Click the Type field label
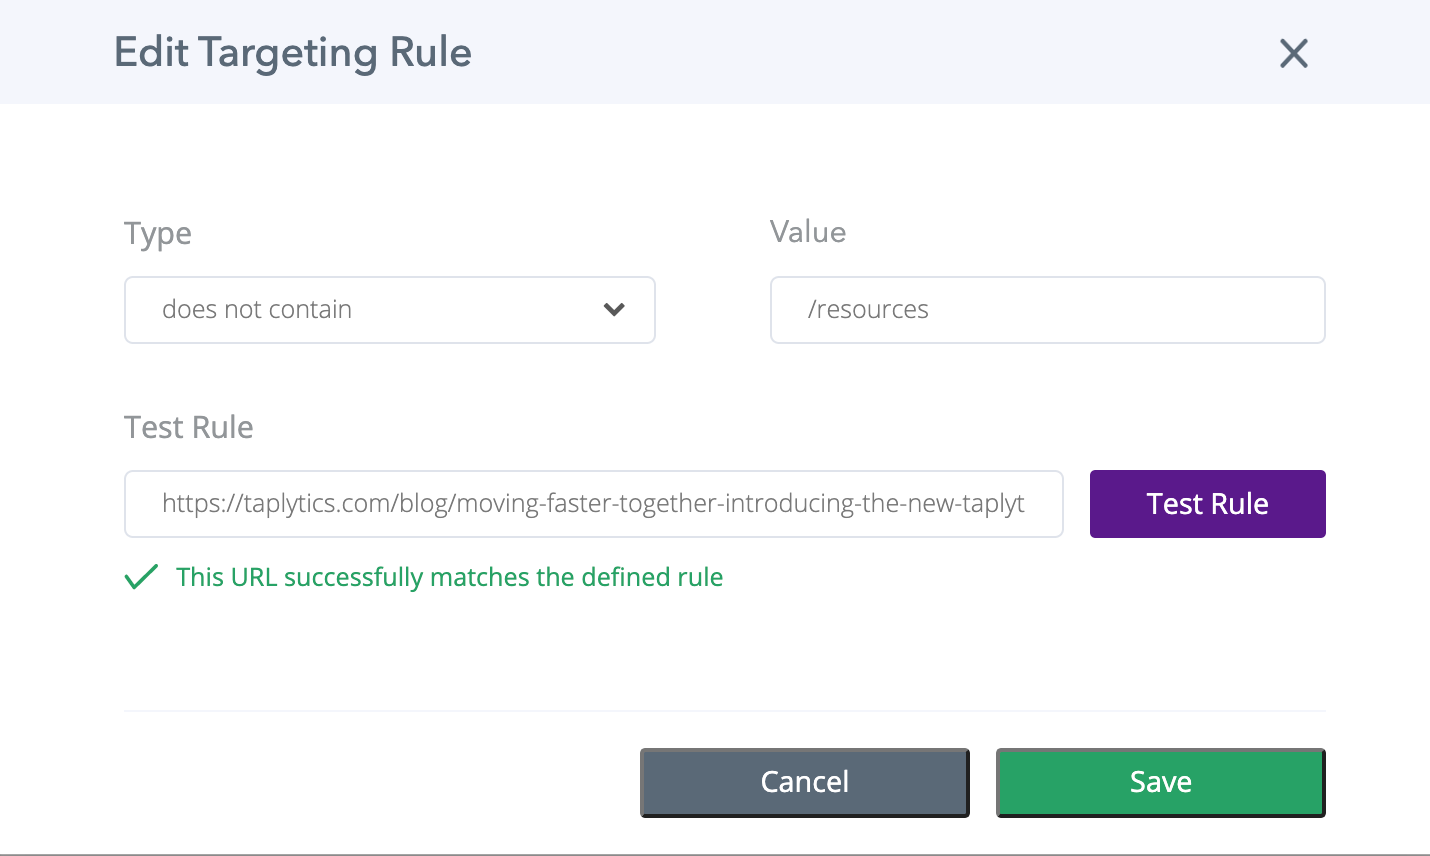The height and width of the screenshot is (856, 1430). [158, 234]
